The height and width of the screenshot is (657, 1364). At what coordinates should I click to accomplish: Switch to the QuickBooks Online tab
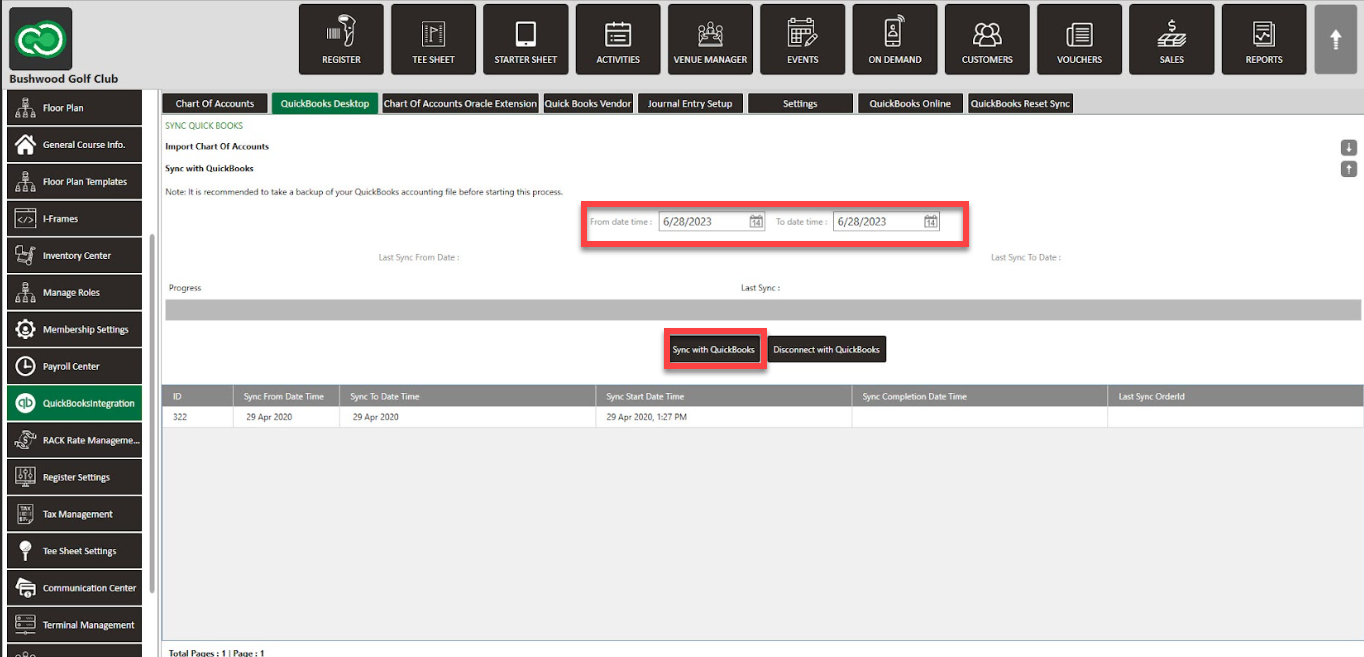click(x=909, y=104)
